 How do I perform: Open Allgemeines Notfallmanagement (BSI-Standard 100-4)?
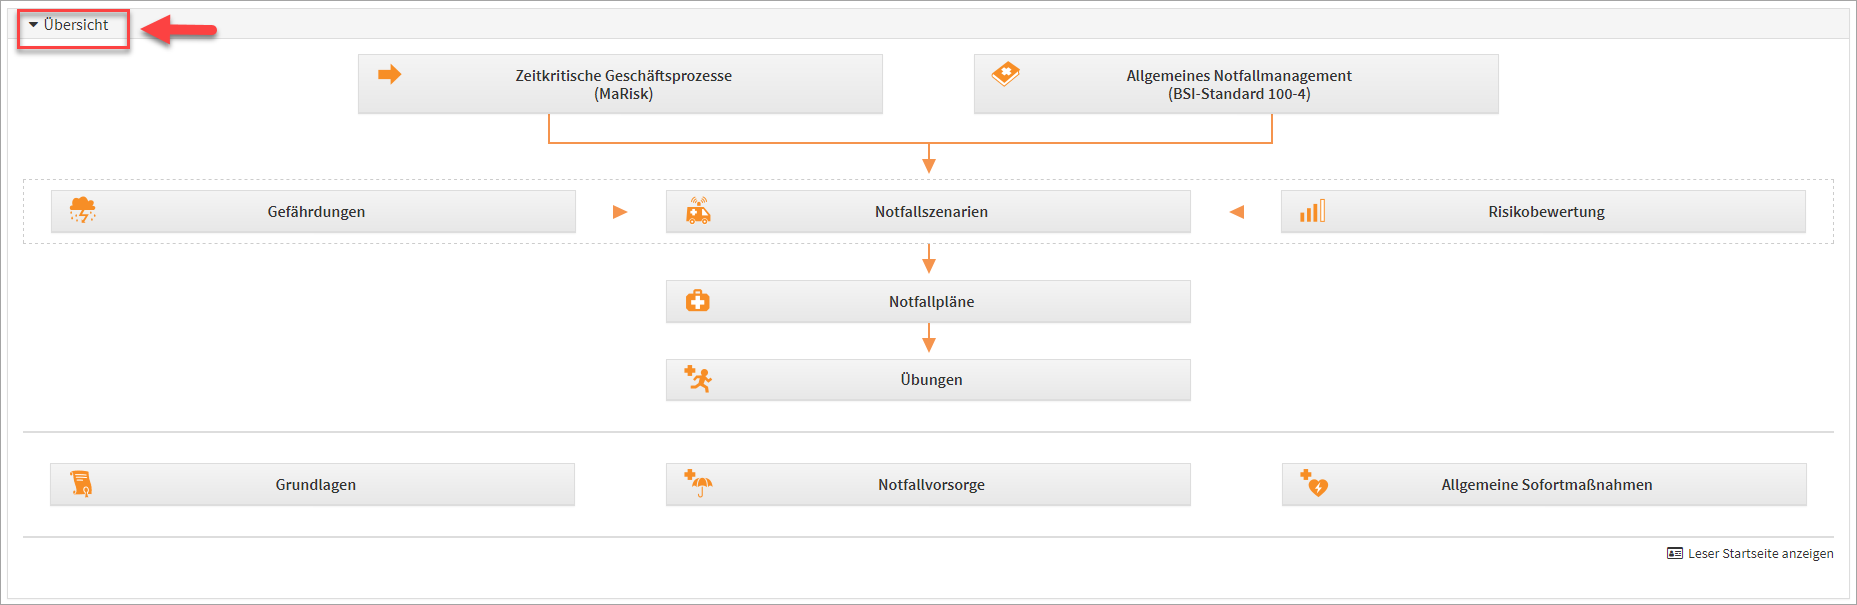1238,84
